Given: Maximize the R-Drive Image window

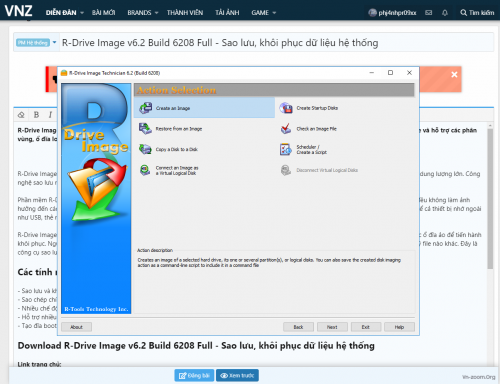Looking at the screenshot, I should (x=390, y=73).
